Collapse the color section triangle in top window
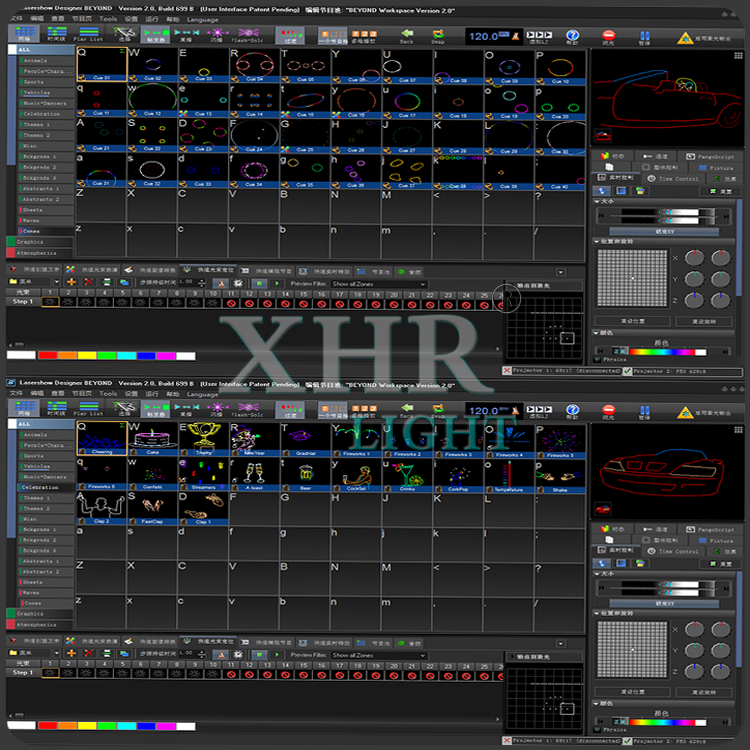This screenshot has height=750, width=750. coord(596,332)
